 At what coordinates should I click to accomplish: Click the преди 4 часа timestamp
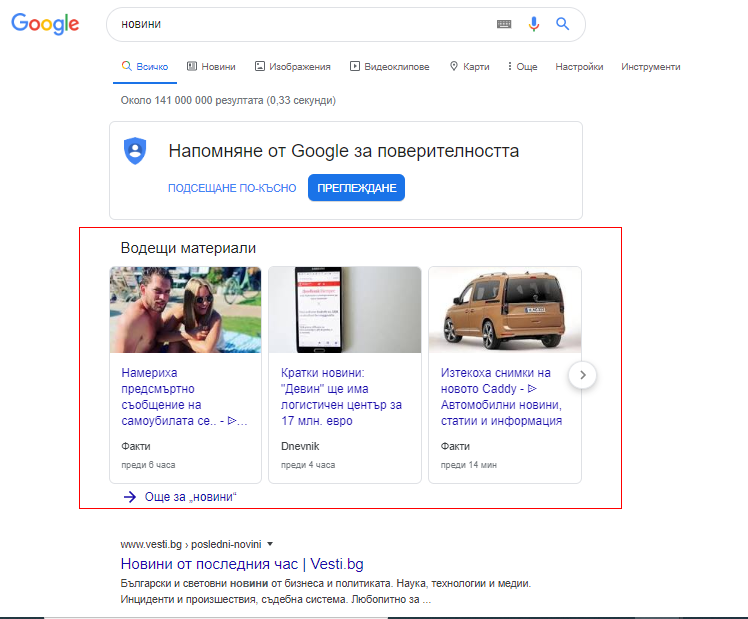point(308,465)
